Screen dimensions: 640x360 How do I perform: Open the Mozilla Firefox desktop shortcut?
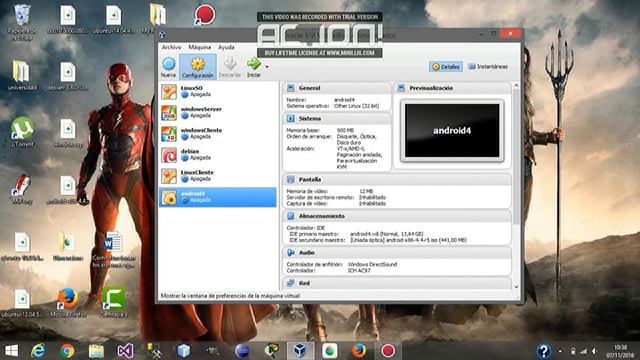point(68,303)
